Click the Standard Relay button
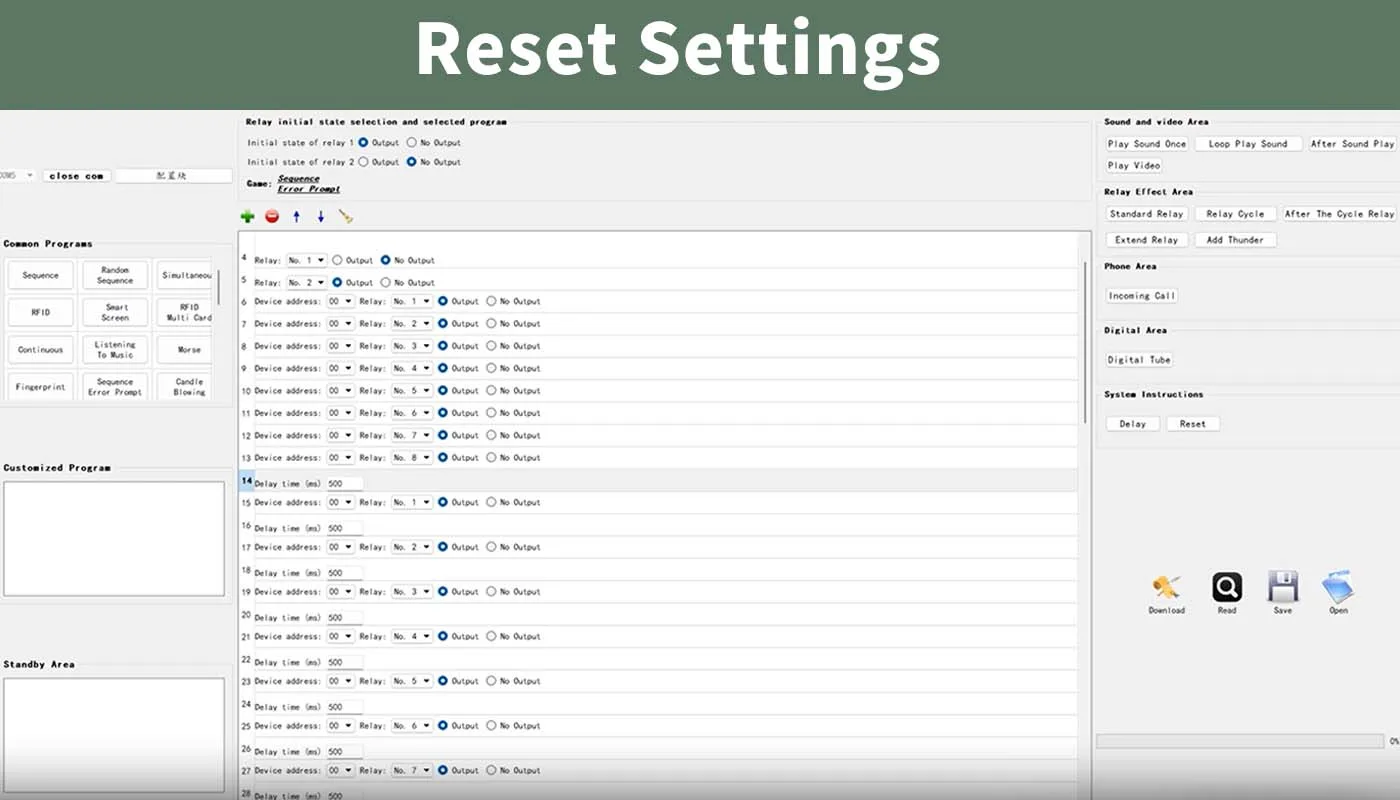Viewport: 1400px width, 800px height. (1147, 214)
